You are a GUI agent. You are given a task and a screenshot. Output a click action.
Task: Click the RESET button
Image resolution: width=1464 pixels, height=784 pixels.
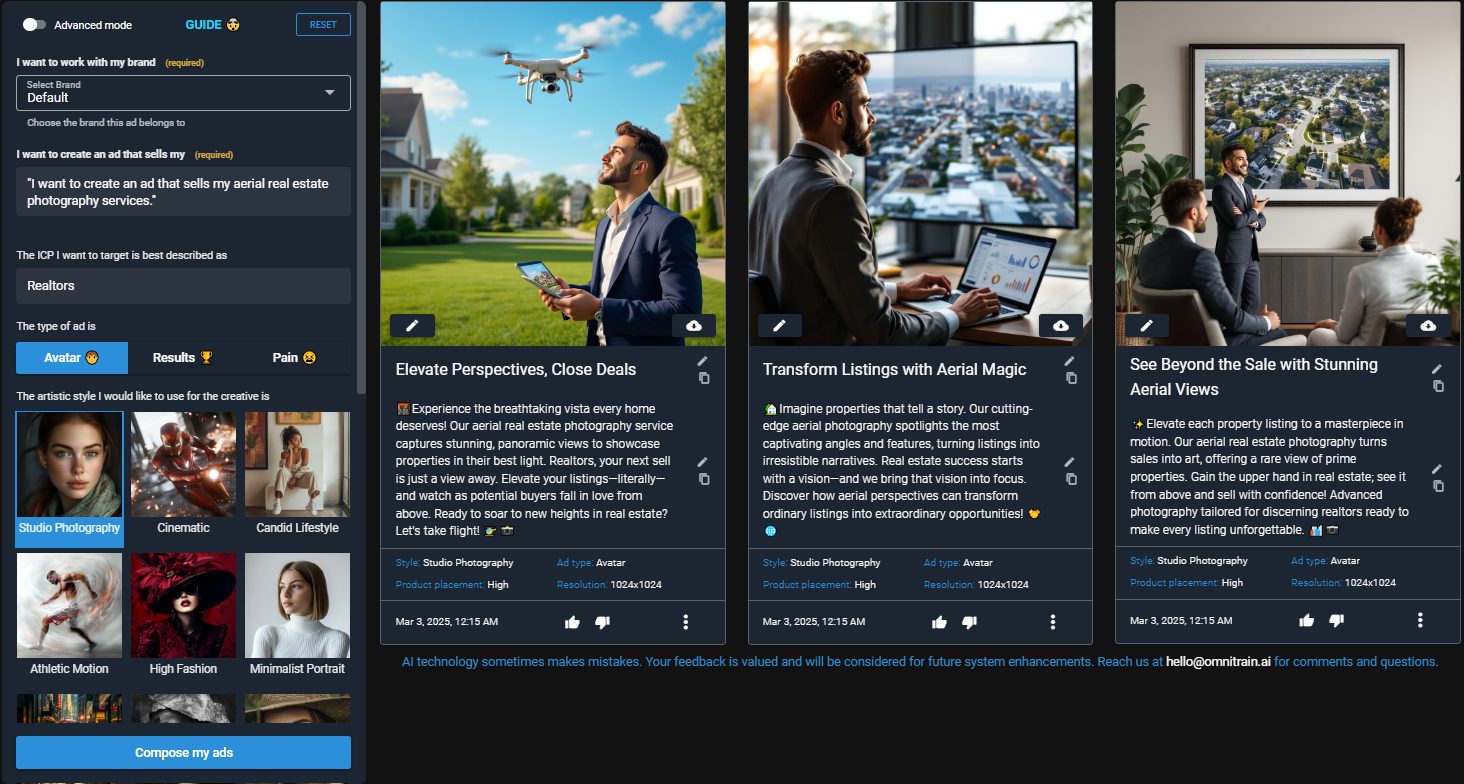pos(323,24)
